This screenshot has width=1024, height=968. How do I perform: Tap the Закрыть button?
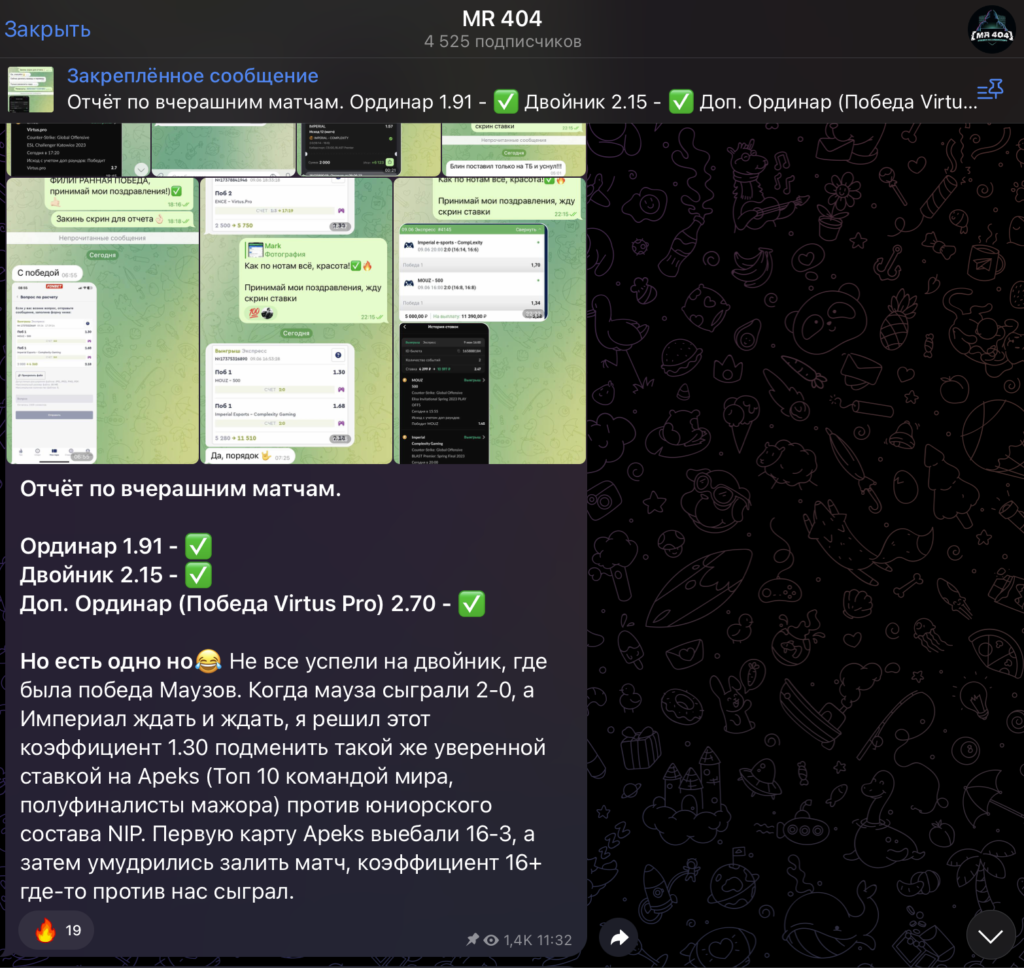tap(48, 29)
